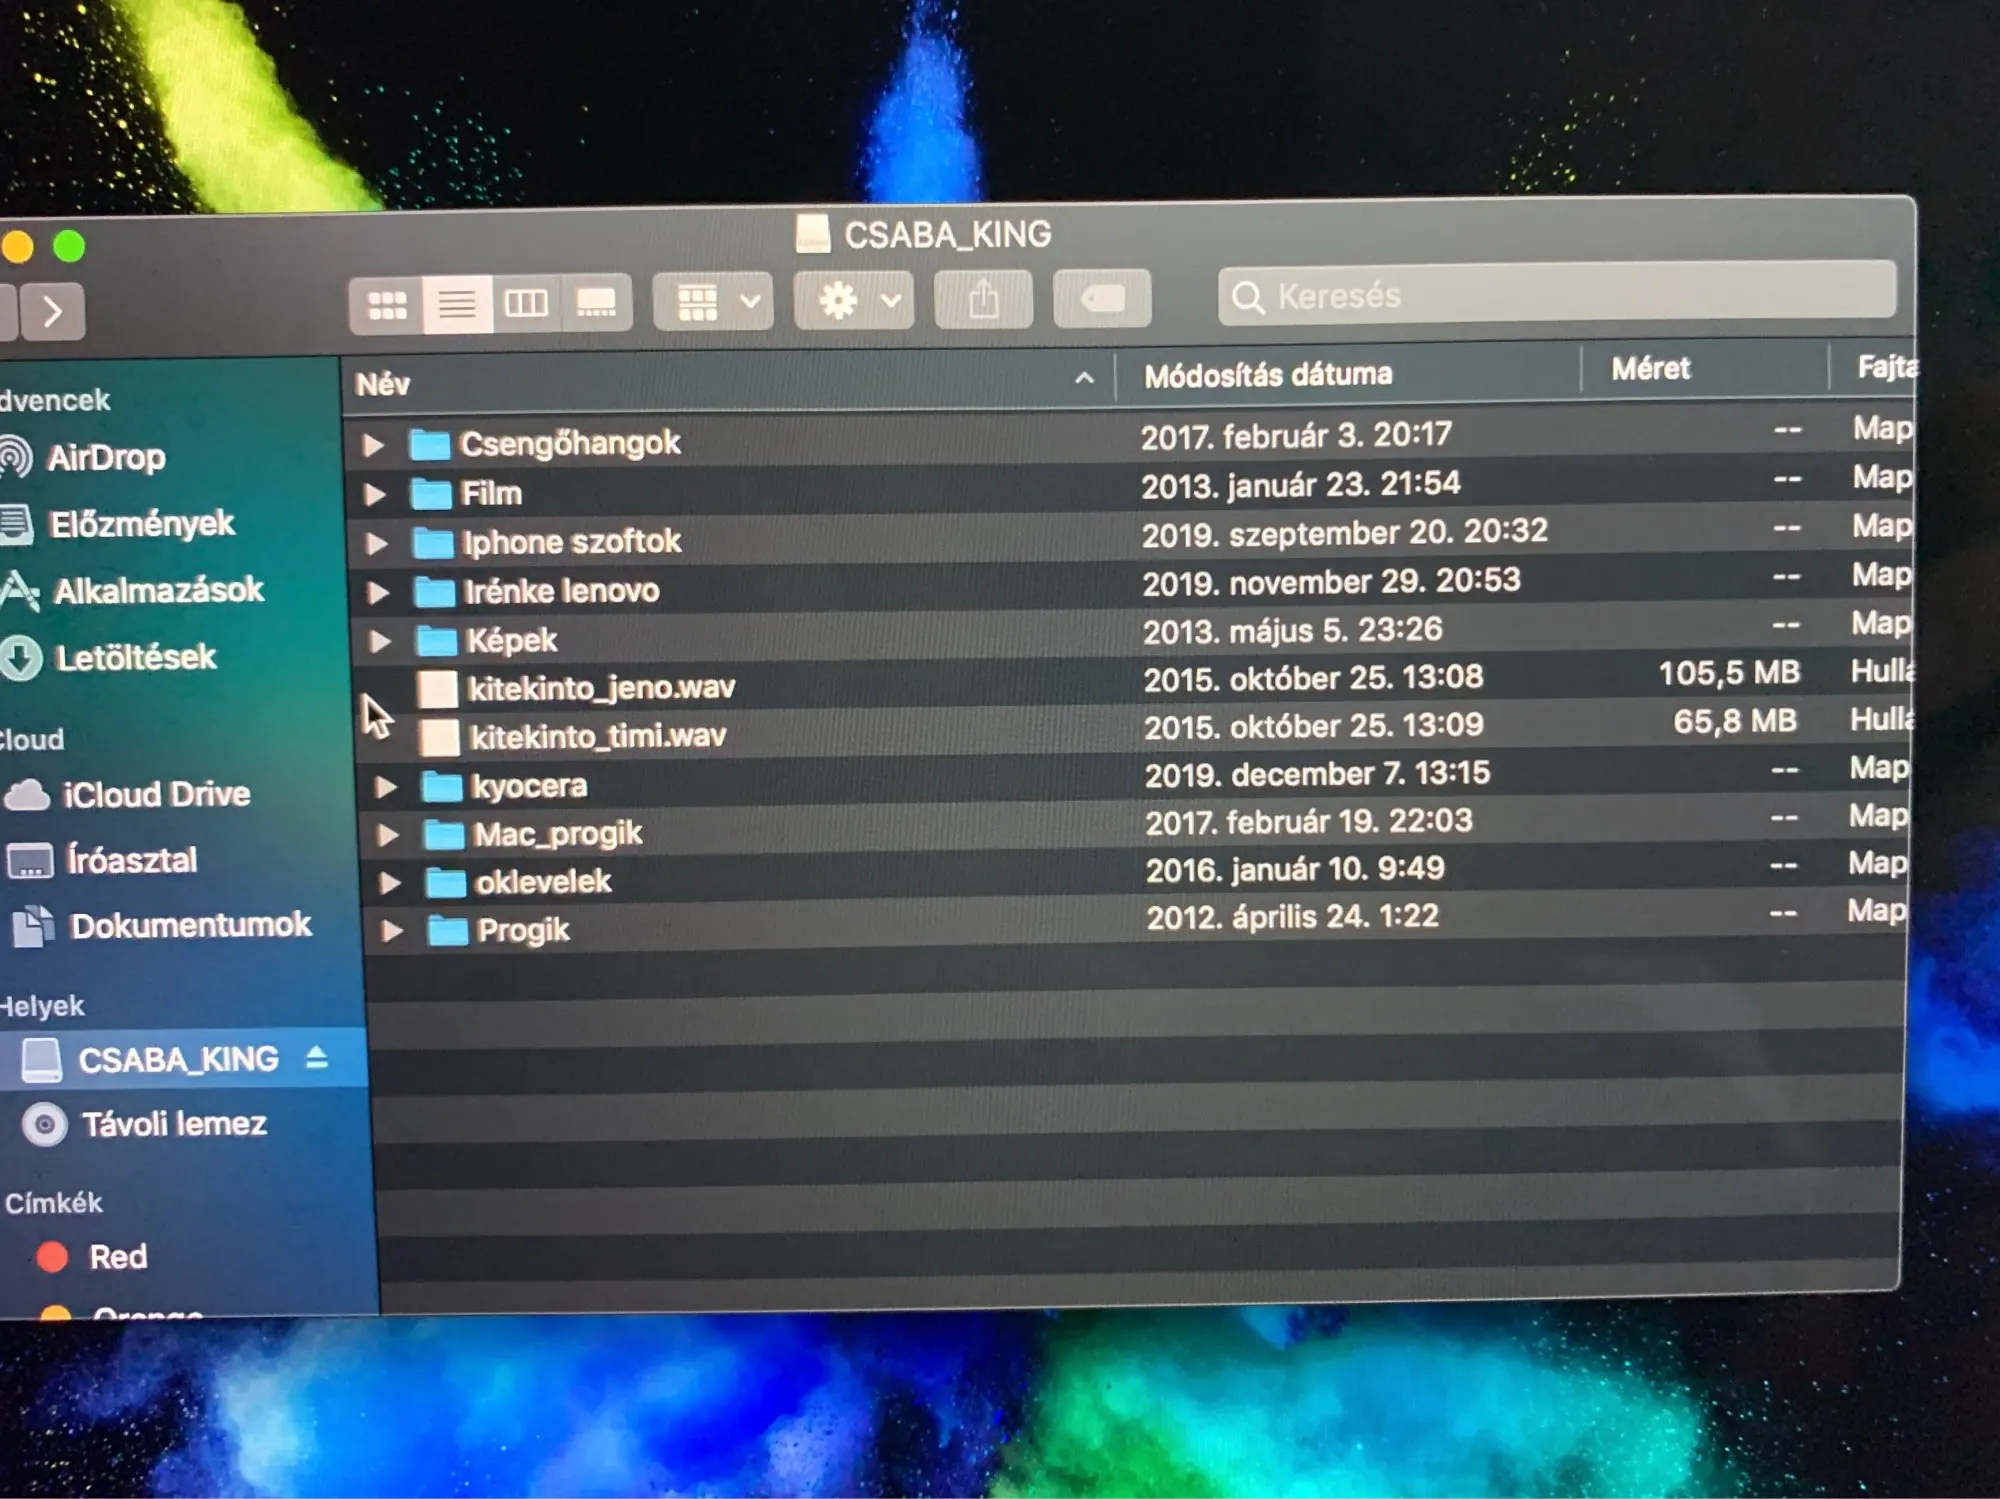Sort by Méret column header
Image resolution: width=2000 pixels, height=1499 pixels.
coord(1650,369)
